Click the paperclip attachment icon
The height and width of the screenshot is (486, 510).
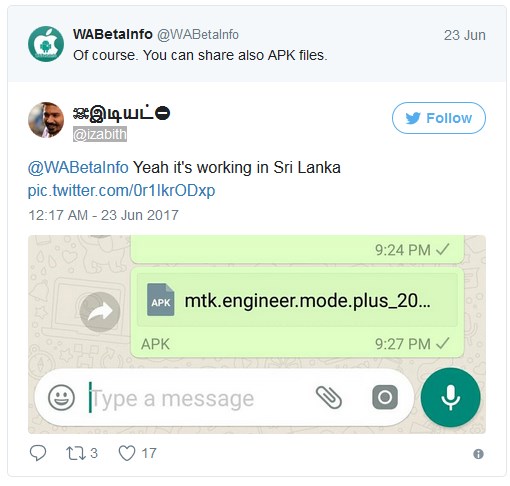click(329, 397)
